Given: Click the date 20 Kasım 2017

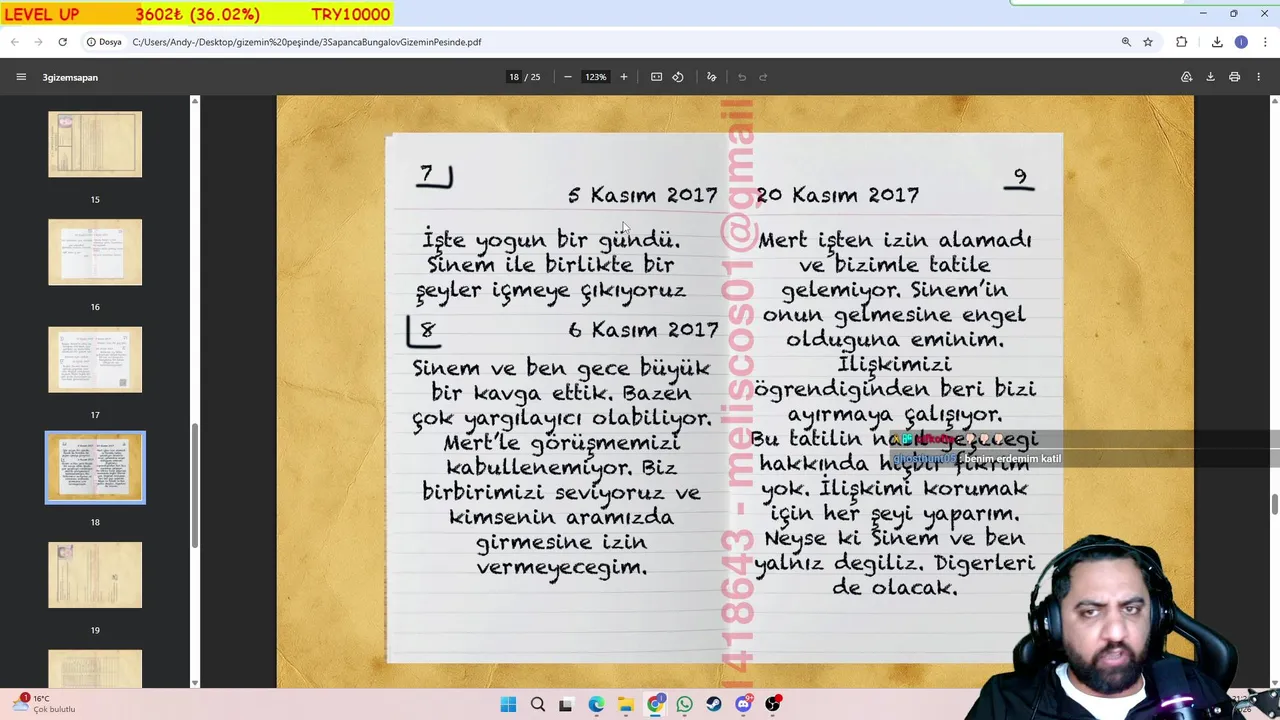Looking at the screenshot, I should (x=838, y=195).
